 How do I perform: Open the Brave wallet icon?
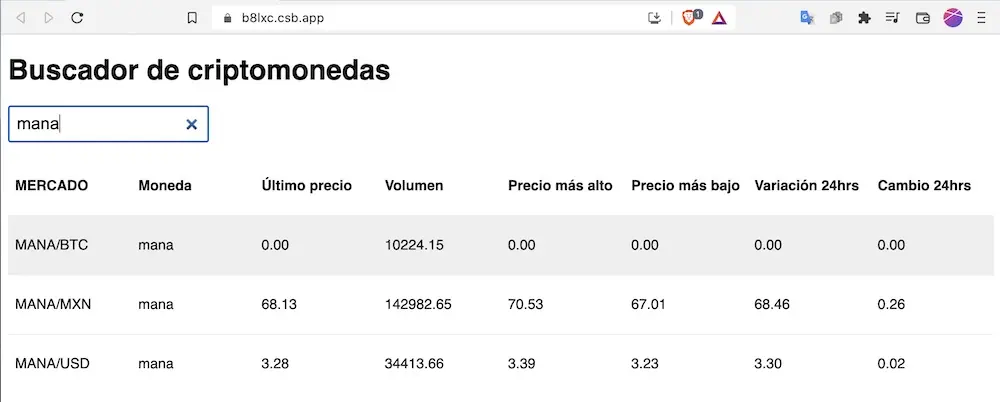coord(922,18)
